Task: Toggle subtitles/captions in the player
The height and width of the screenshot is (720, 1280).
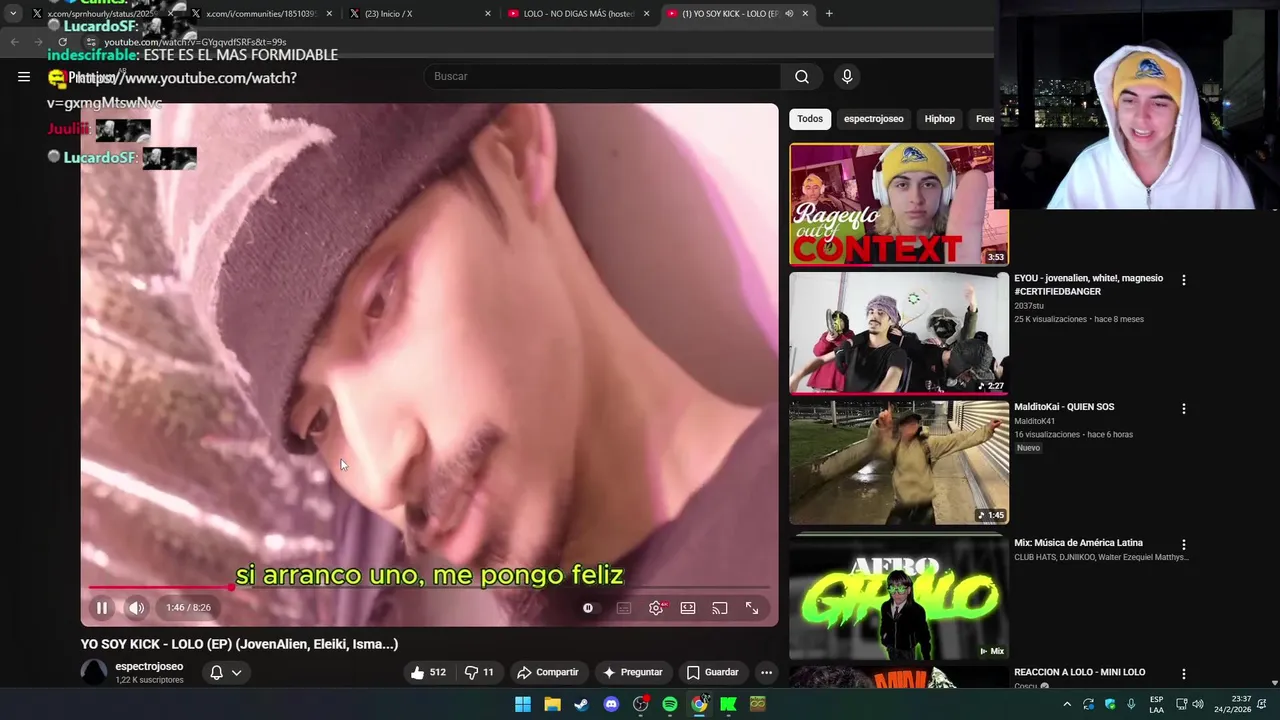Action: (624, 608)
